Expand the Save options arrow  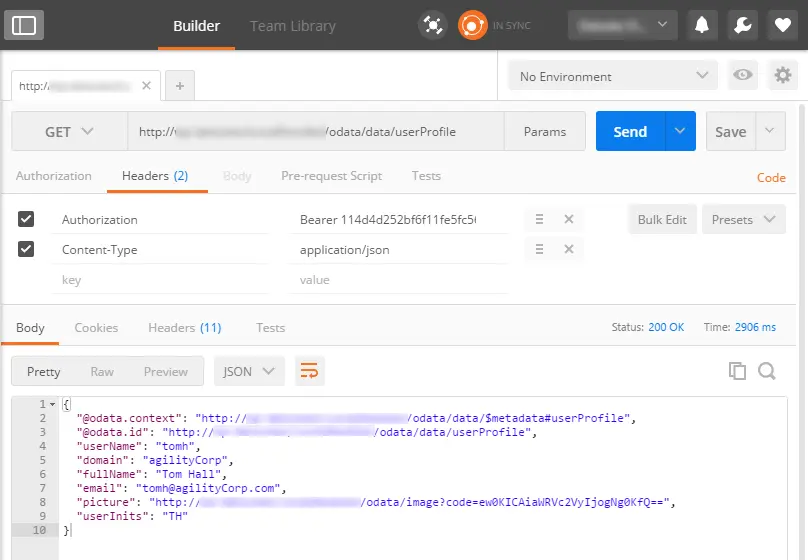point(770,131)
